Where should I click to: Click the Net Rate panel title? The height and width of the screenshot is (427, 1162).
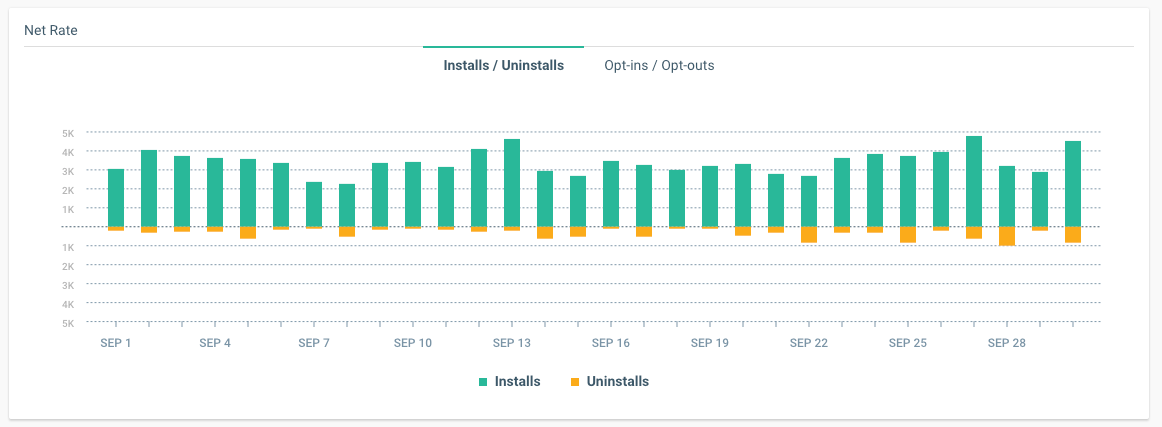pyautogui.click(x=51, y=31)
